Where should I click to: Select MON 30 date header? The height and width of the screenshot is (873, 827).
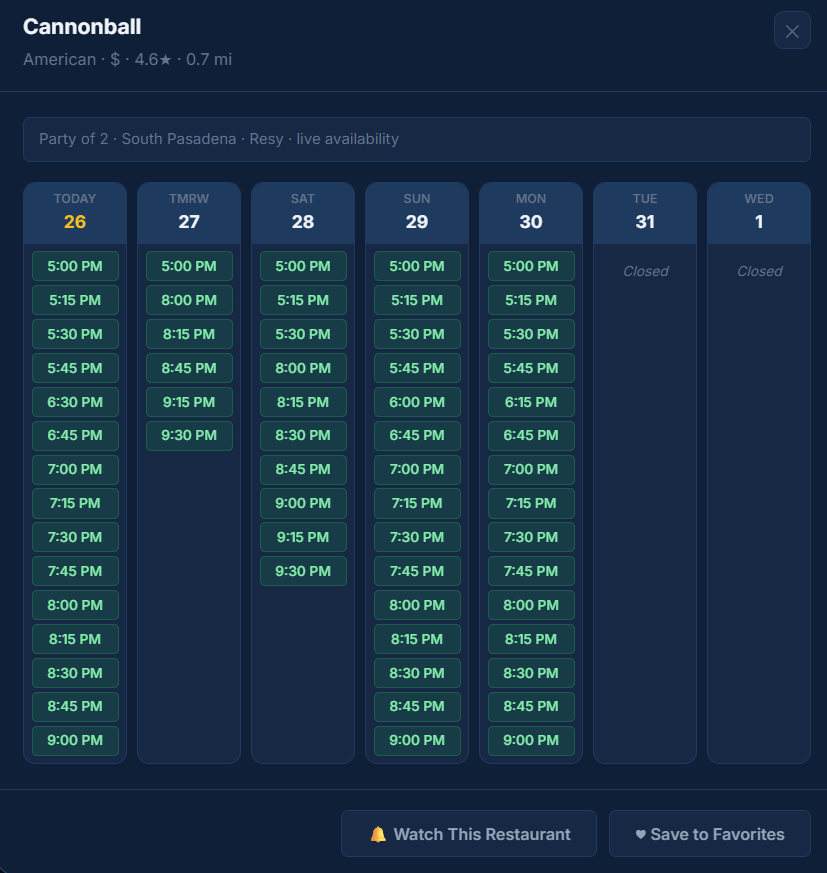click(x=530, y=211)
